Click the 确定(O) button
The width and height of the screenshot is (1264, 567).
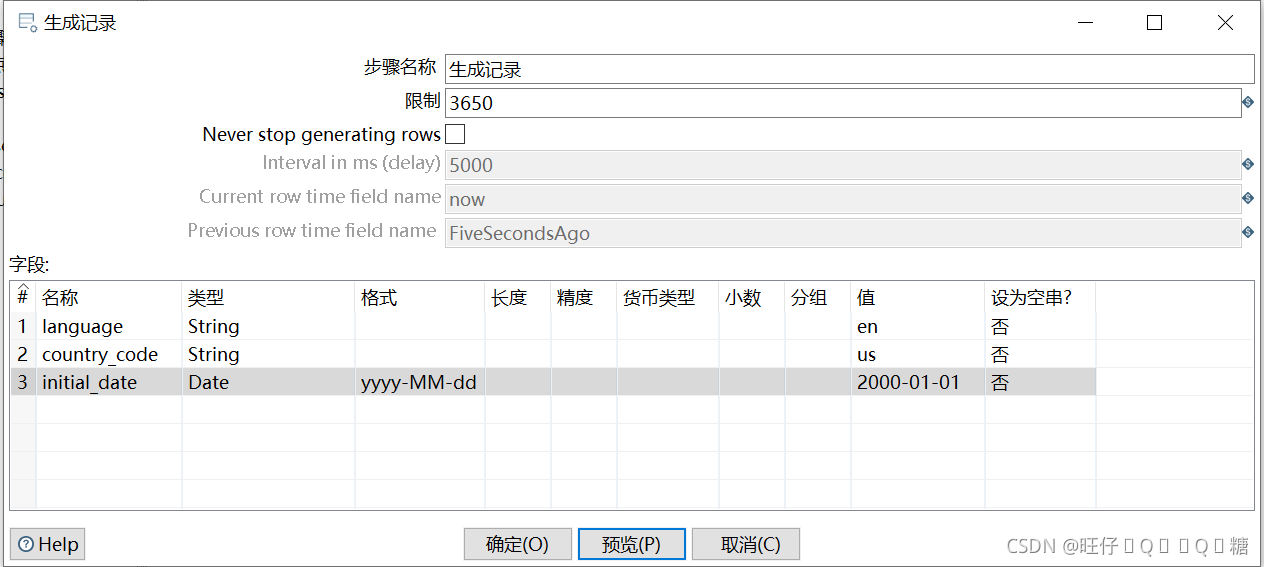(x=518, y=544)
